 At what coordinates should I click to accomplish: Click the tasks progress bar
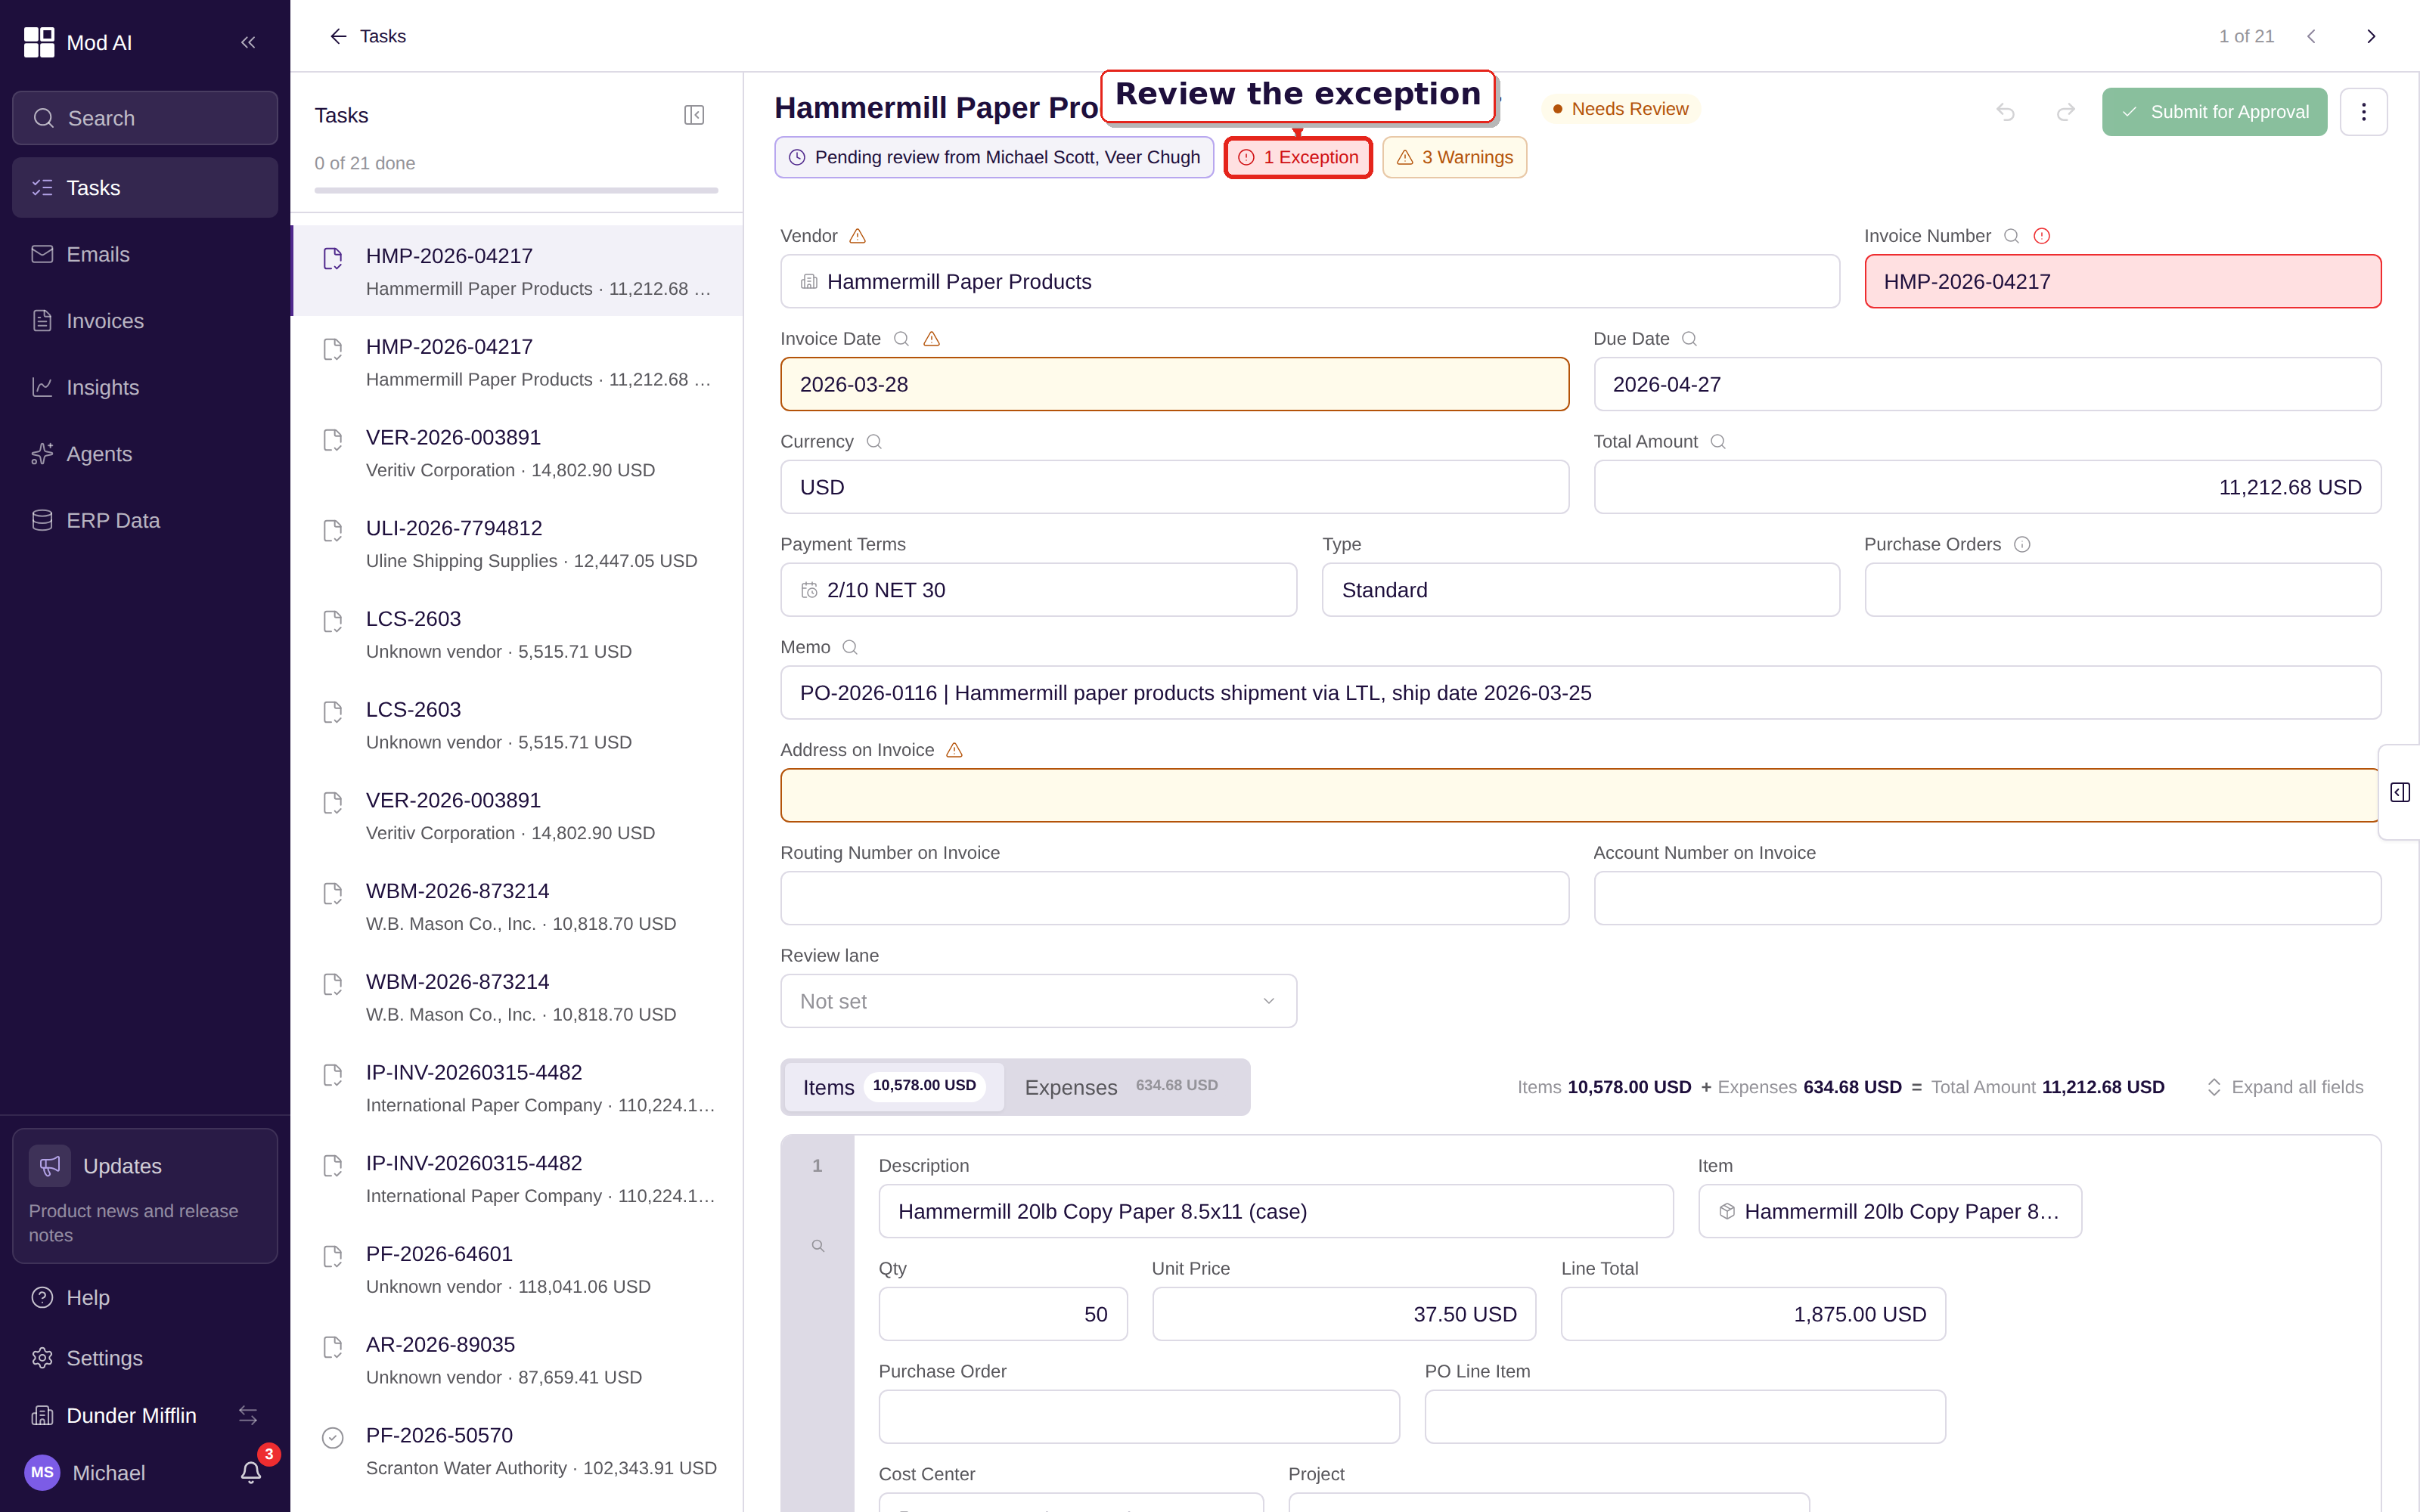pyautogui.click(x=516, y=190)
